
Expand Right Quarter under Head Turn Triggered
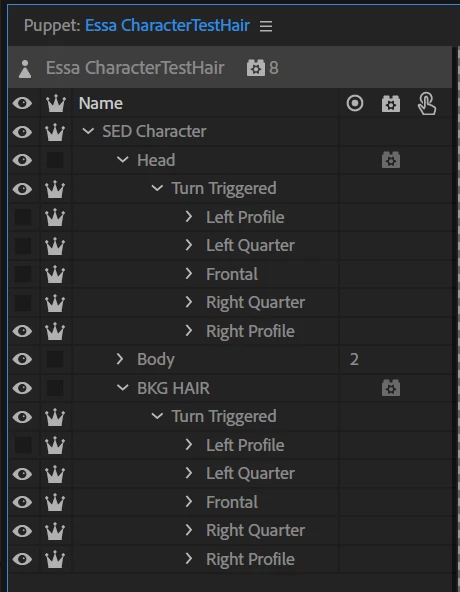189,302
